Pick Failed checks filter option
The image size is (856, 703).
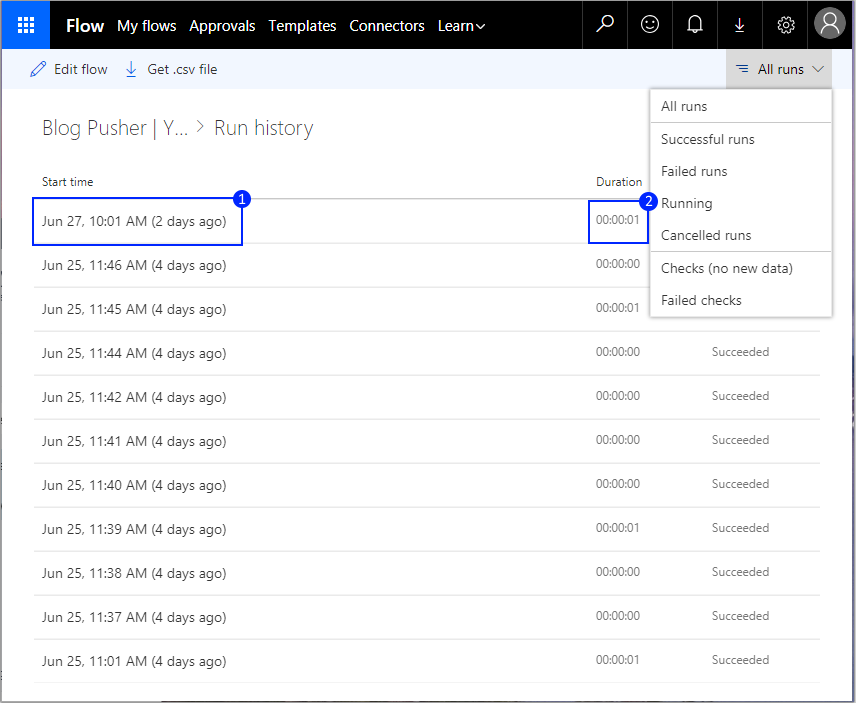click(701, 300)
